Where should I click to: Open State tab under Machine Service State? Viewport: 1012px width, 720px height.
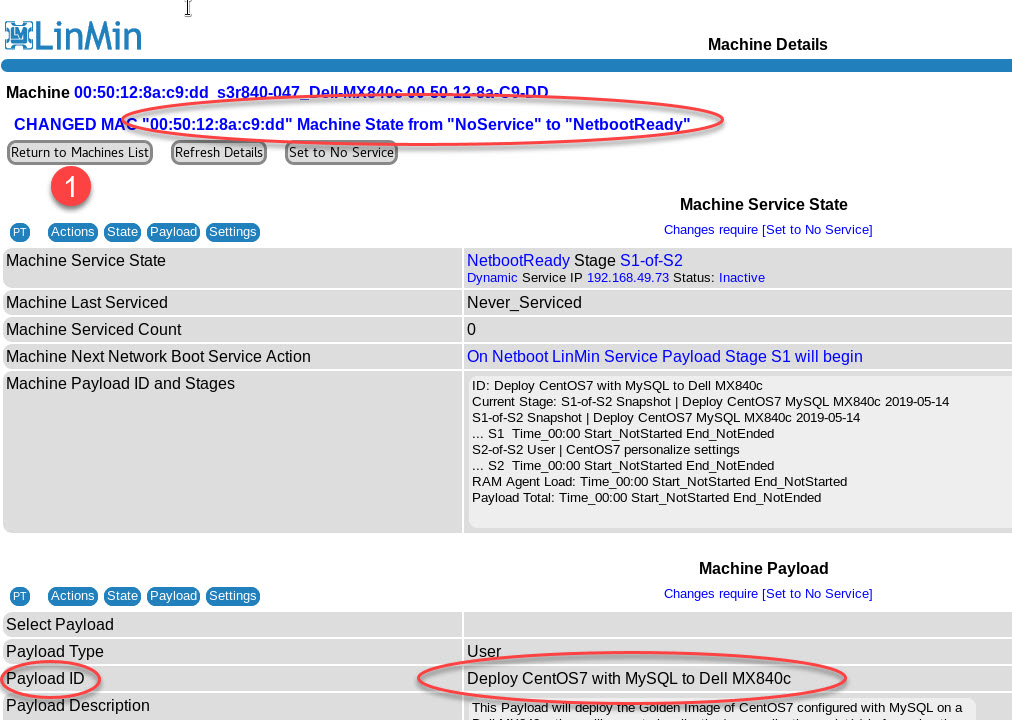[122, 232]
